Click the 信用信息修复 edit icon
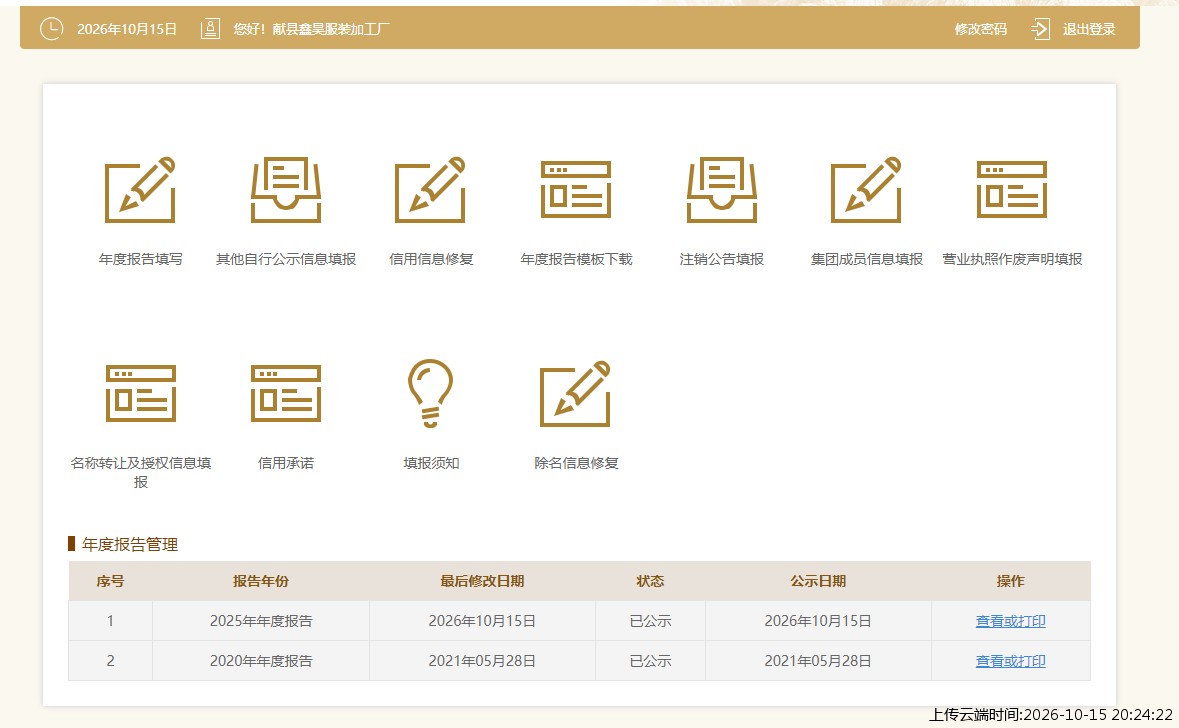The image size is (1179, 728). 431,190
